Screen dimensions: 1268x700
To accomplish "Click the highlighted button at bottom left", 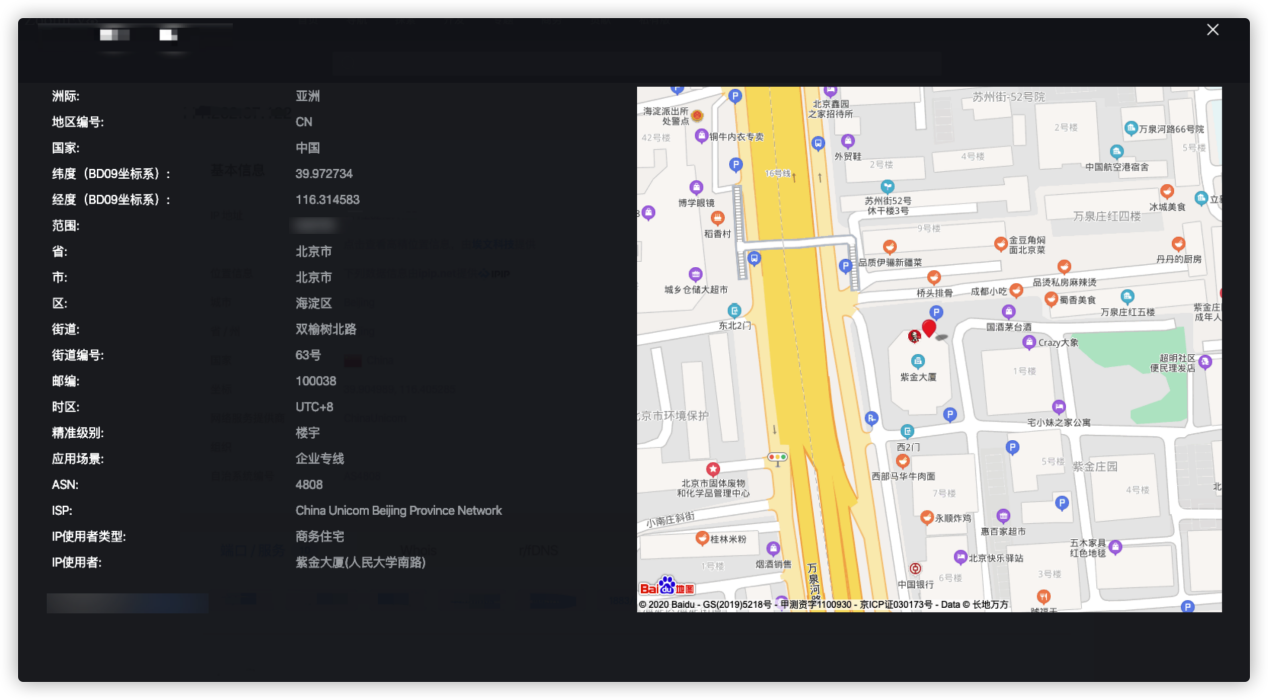I will [126, 602].
